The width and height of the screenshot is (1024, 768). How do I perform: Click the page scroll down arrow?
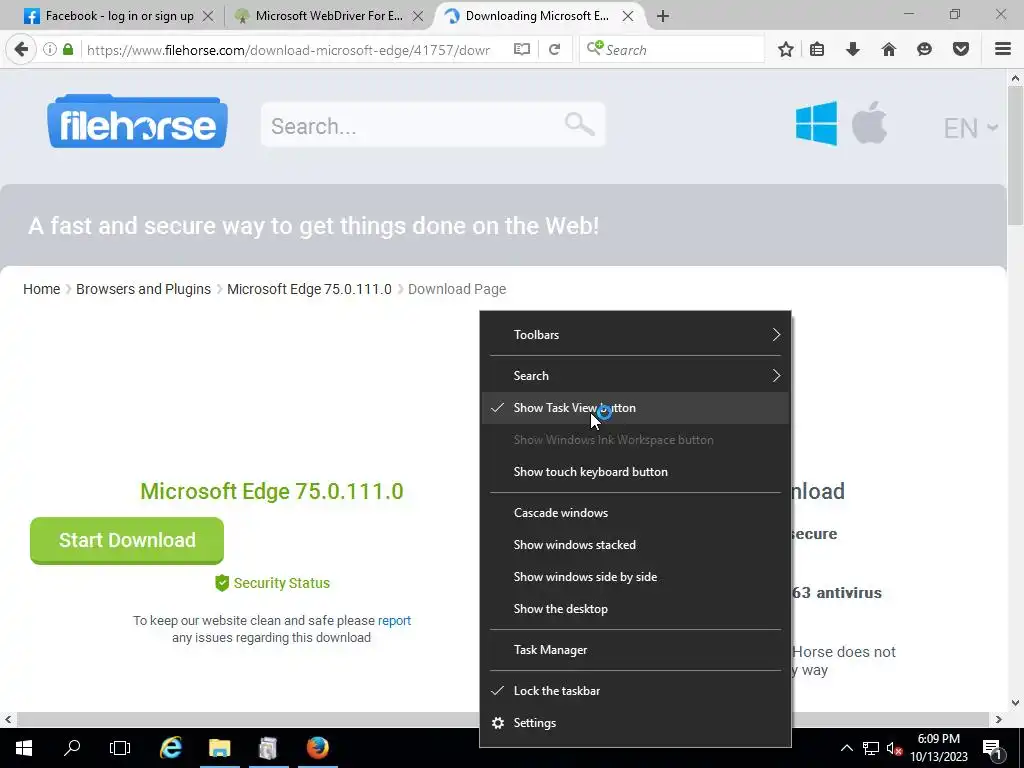(1016, 703)
